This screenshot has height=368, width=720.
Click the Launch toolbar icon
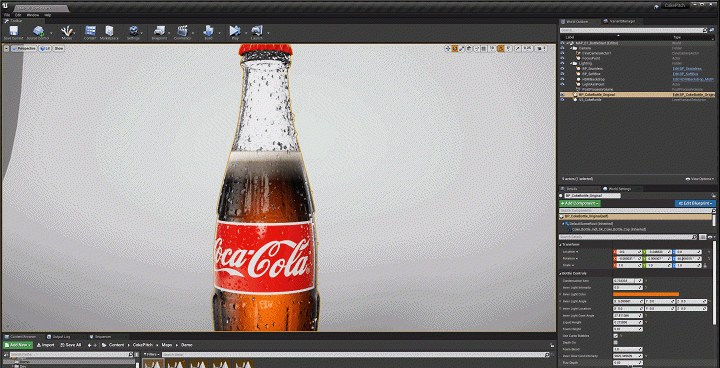(x=257, y=33)
